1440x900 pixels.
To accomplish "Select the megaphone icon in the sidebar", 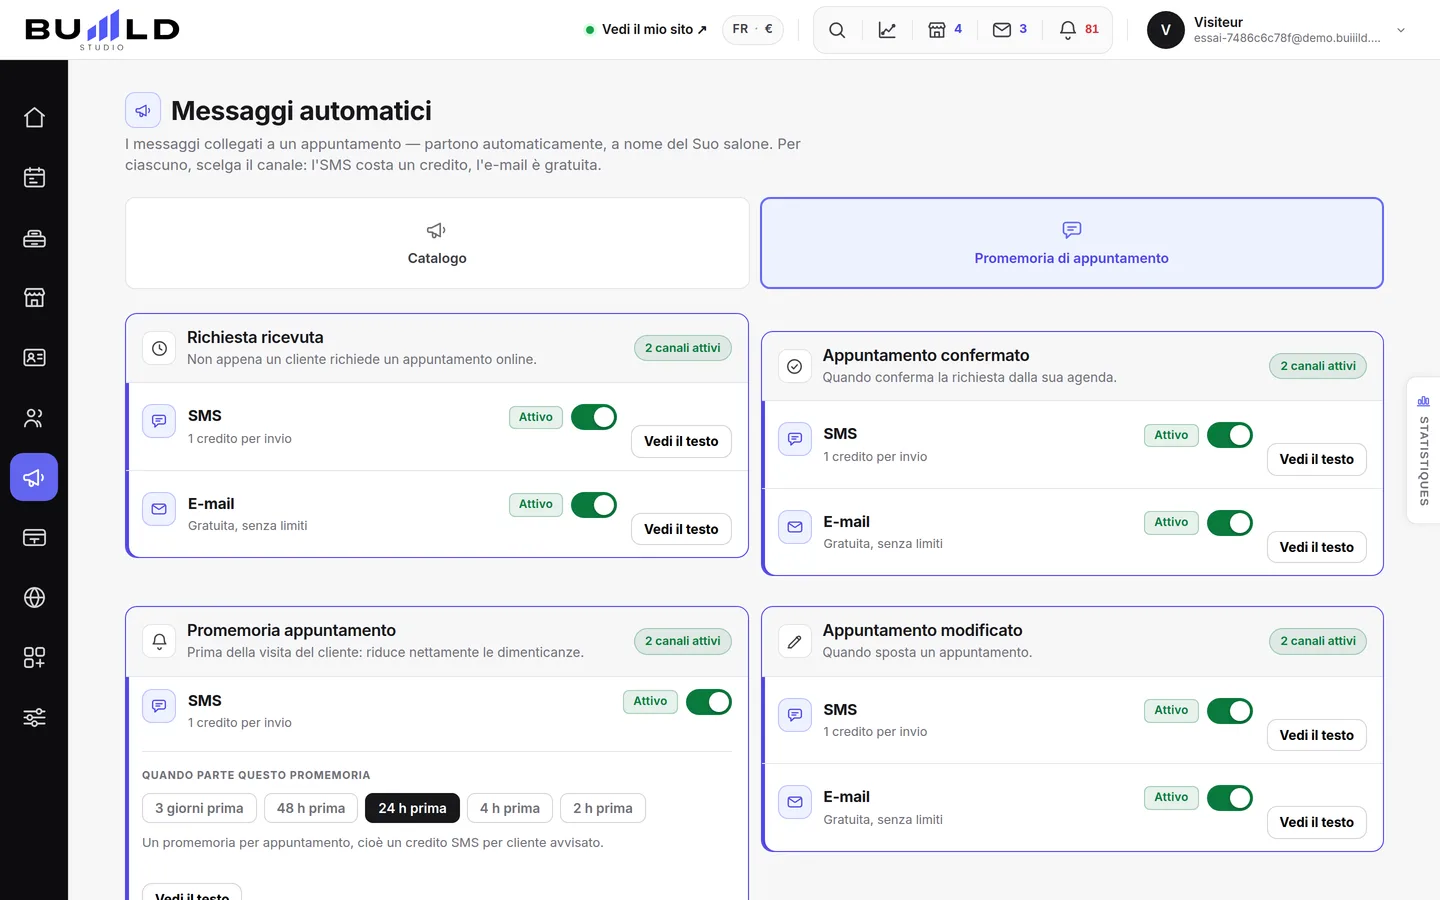I will pyautogui.click(x=34, y=477).
